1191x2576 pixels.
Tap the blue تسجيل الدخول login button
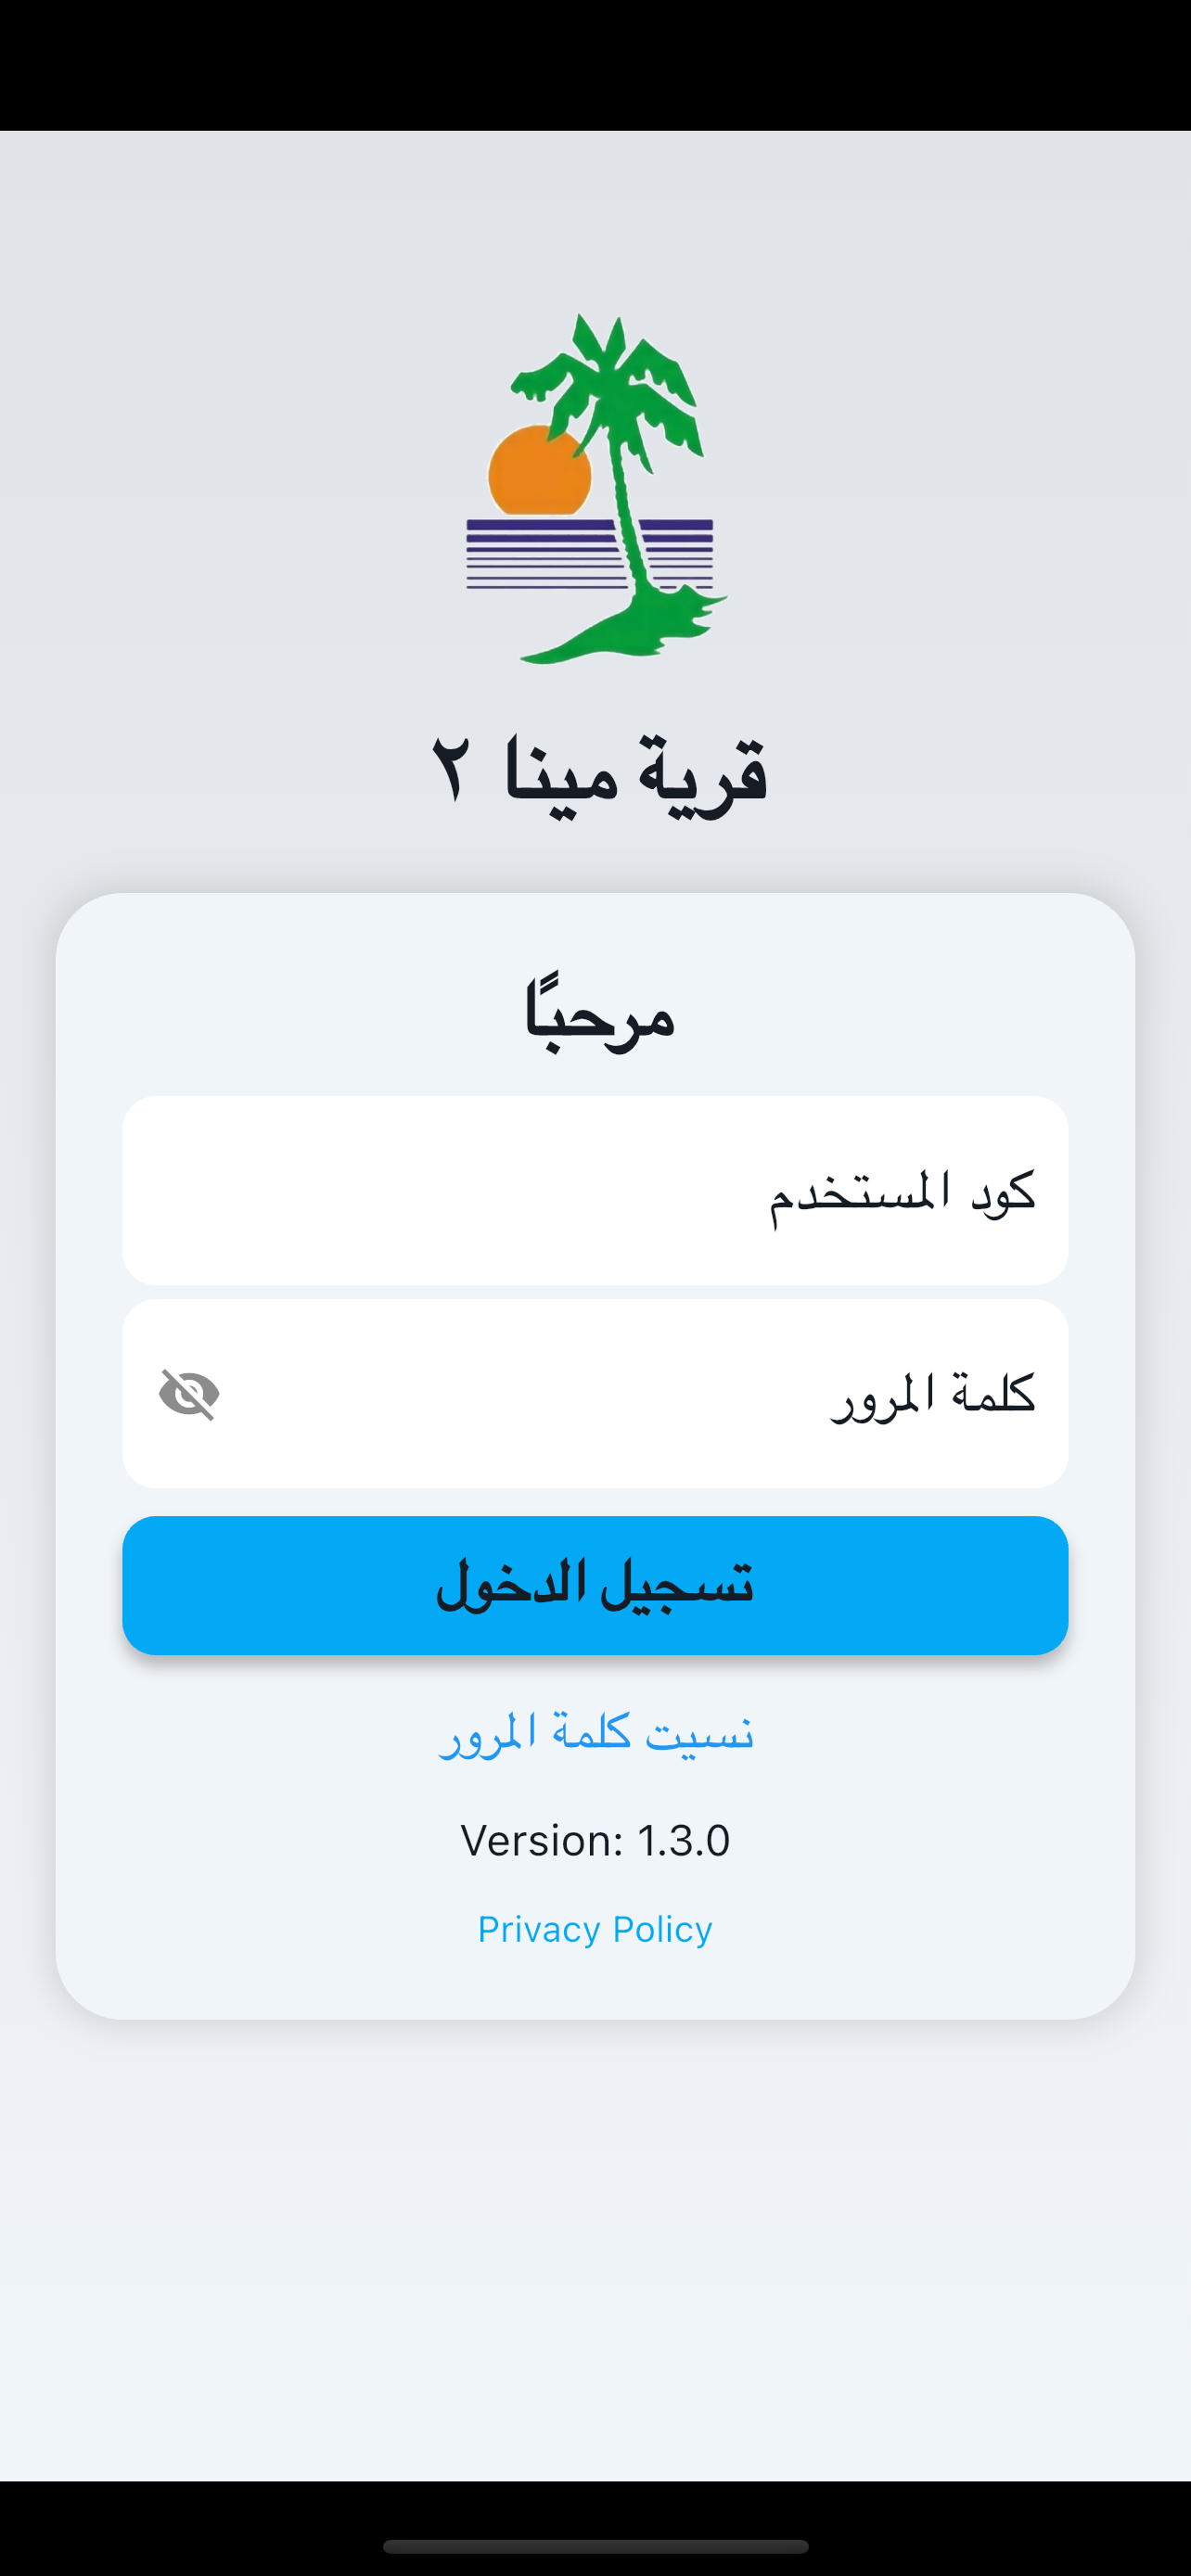click(x=595, y=1585)
